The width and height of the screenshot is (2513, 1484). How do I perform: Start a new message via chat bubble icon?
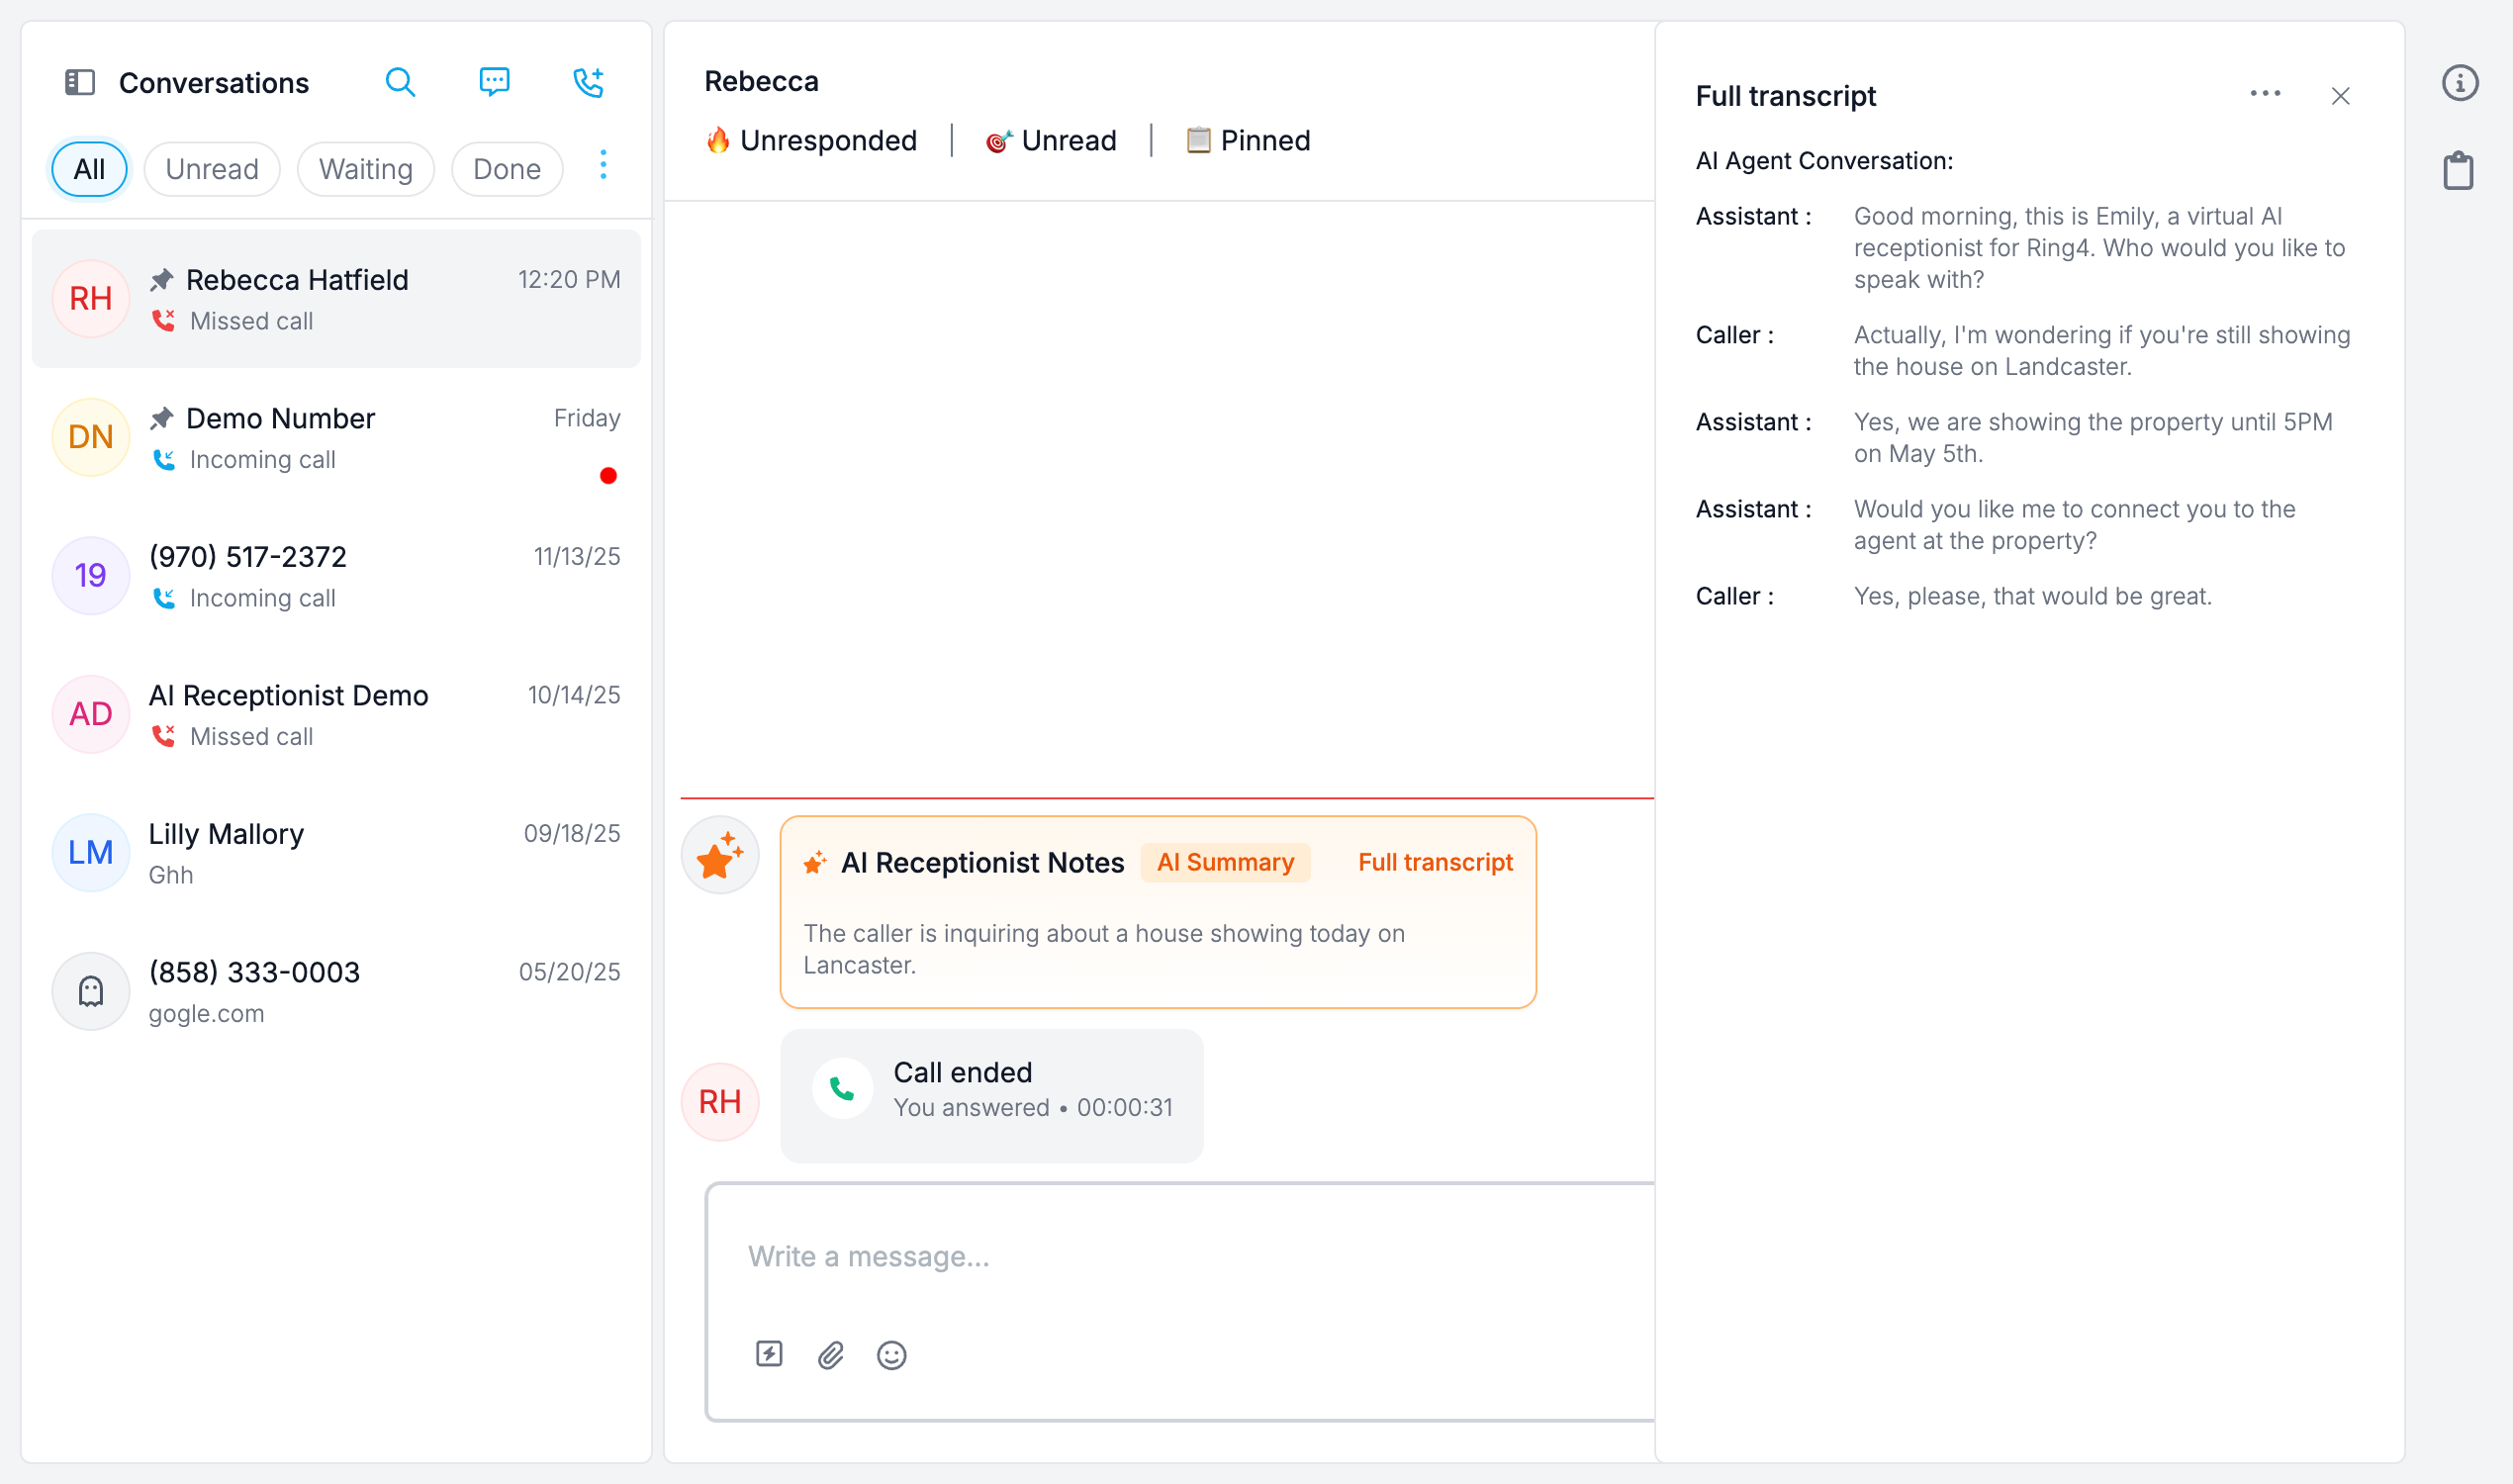point(494,82)
